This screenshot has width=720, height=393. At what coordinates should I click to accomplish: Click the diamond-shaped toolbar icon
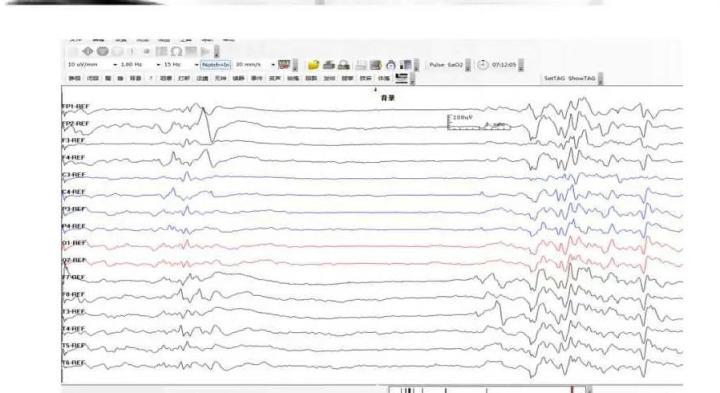tap(88, 51)
